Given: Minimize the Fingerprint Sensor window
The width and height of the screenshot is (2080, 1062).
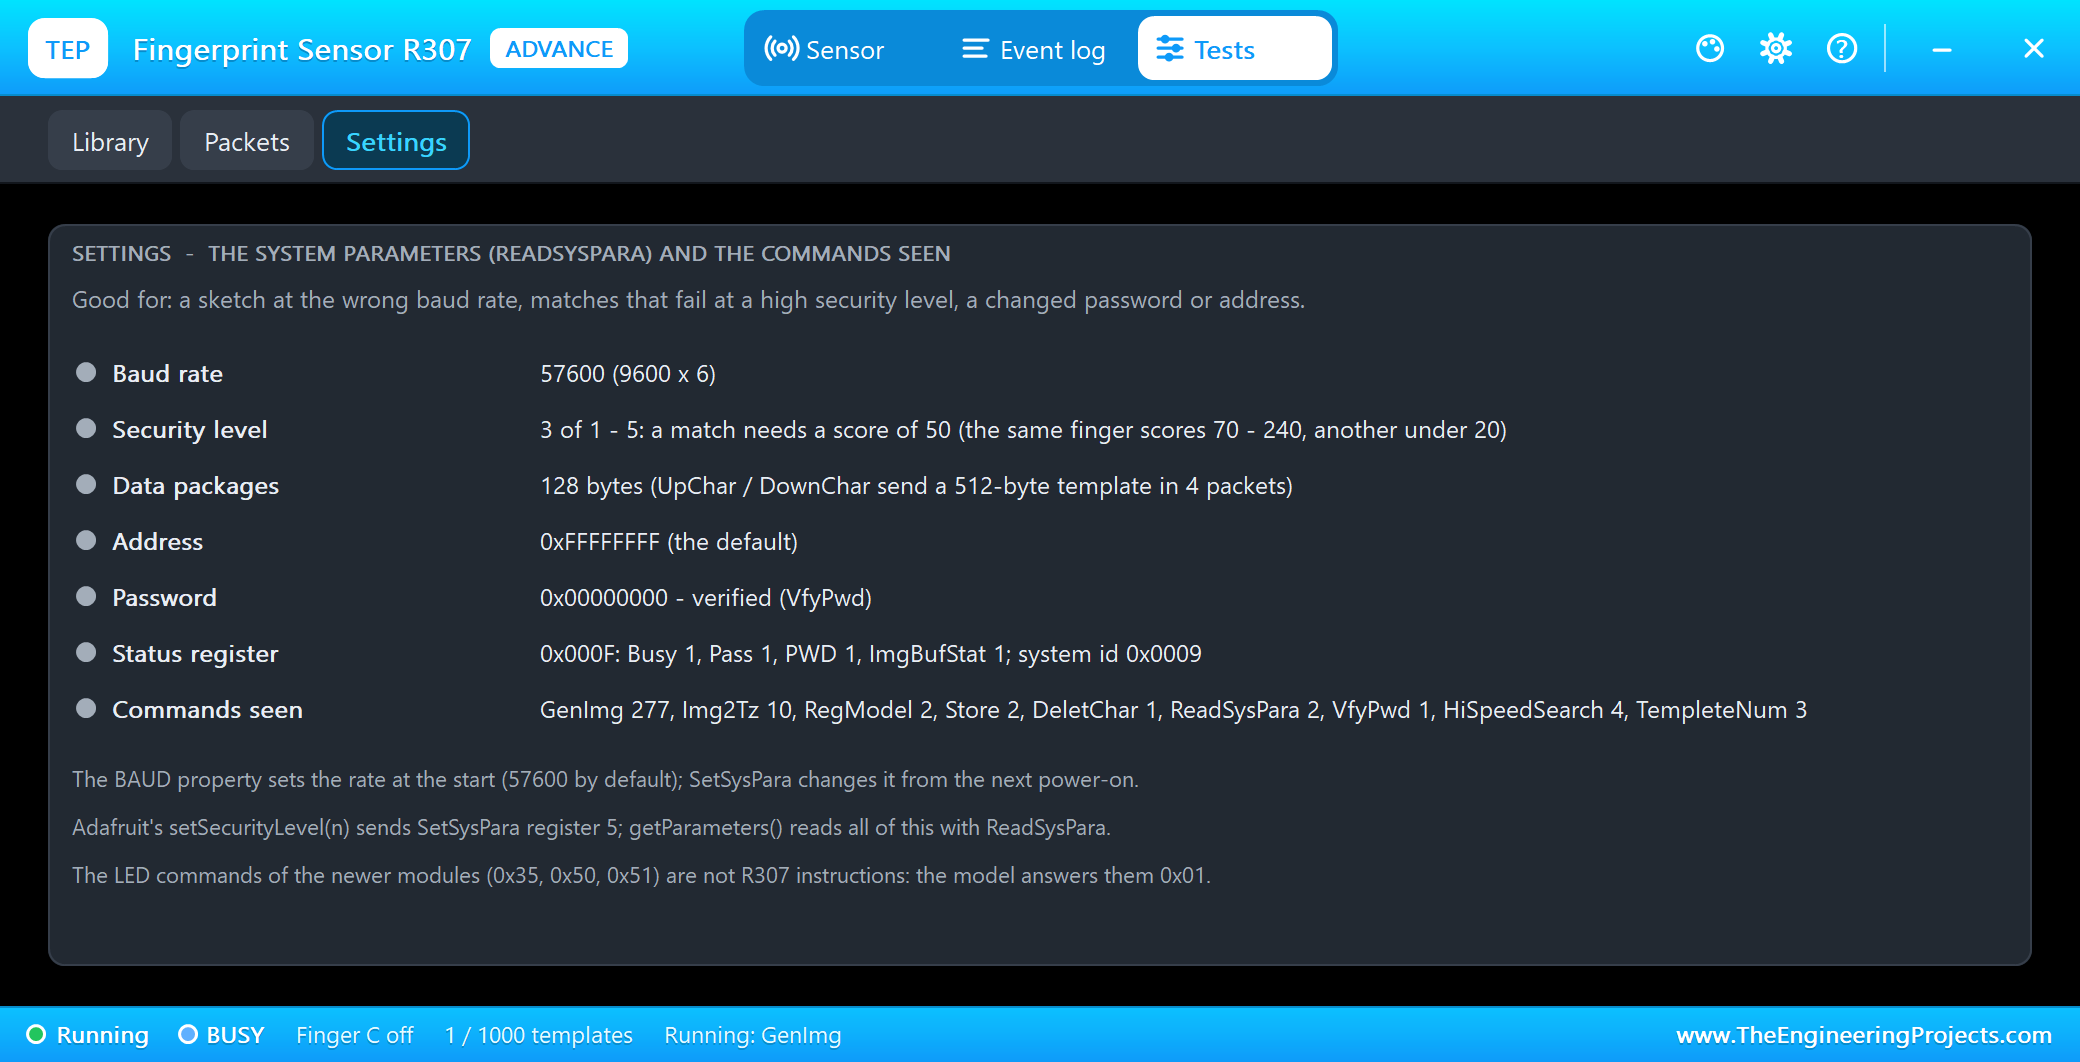Looking at the screenshot, I should click(x=1942, y=48).
